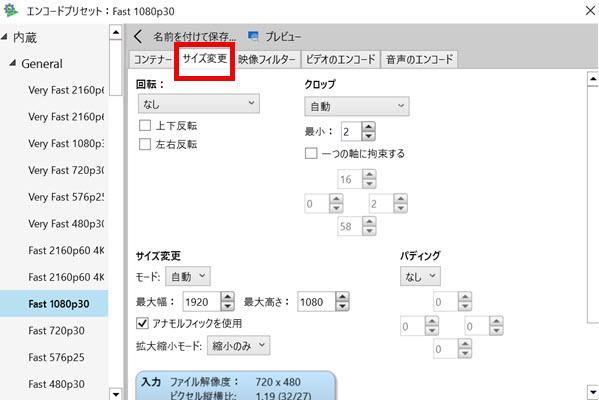
Task: Collapse the General preset folder
Action: point(13,63)
